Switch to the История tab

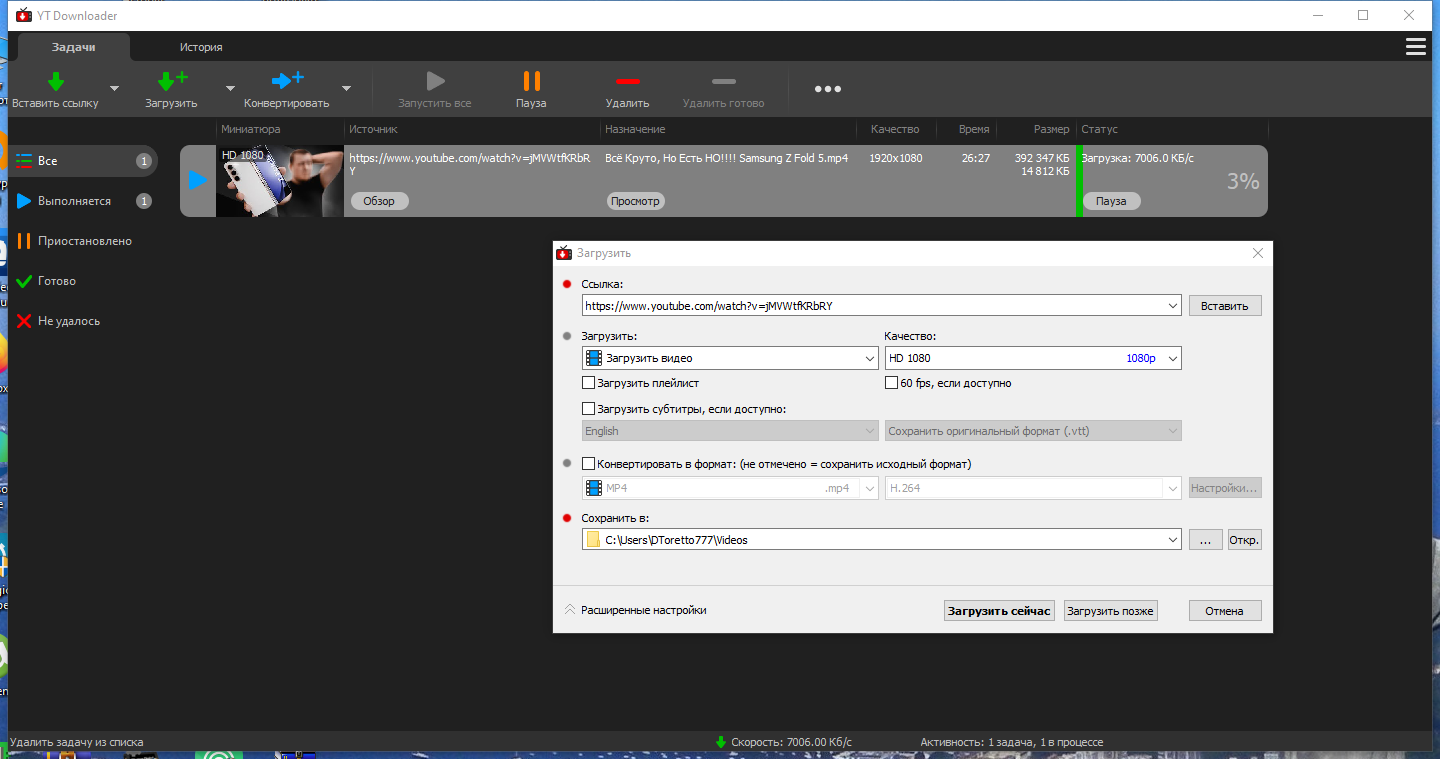pyautogui.click(x=201, y=47)
